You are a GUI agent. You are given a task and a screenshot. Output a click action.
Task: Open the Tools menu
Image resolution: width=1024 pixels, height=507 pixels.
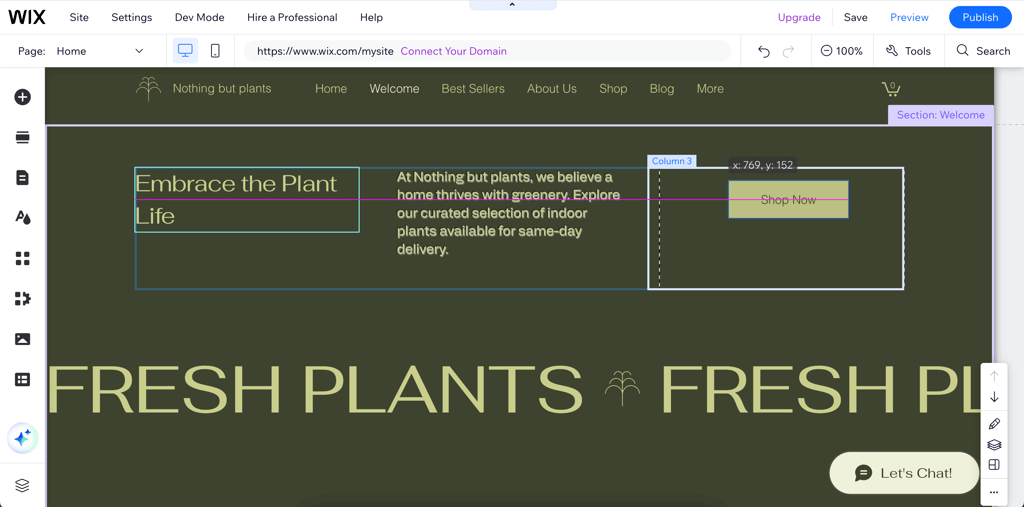(908, 51)
